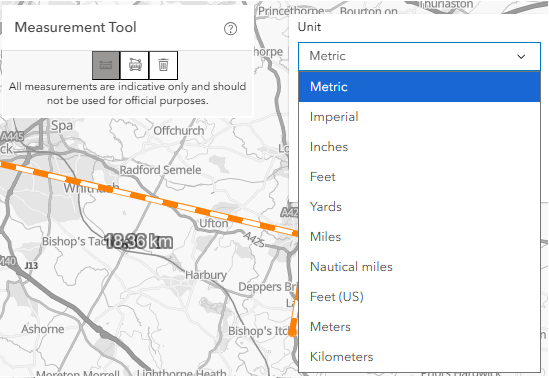Choose Feet (US) unit option
This screenshot has width=549, height=378.
(x=419, y=297)
